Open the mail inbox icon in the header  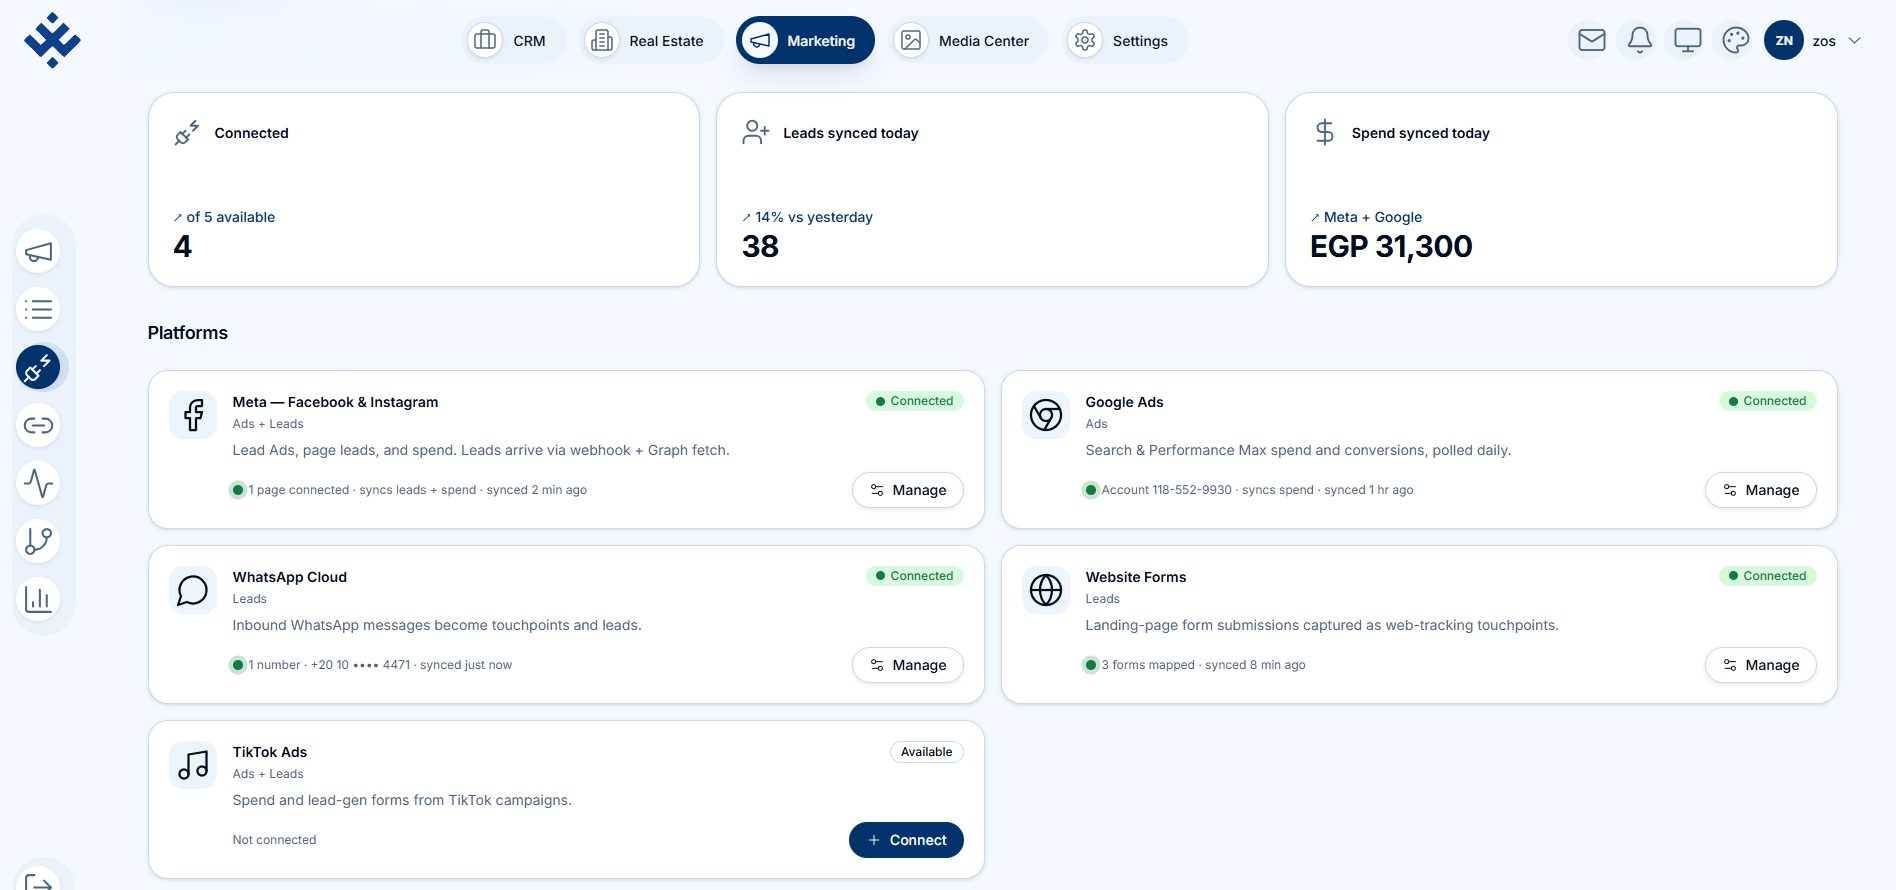click(1592, 40)
